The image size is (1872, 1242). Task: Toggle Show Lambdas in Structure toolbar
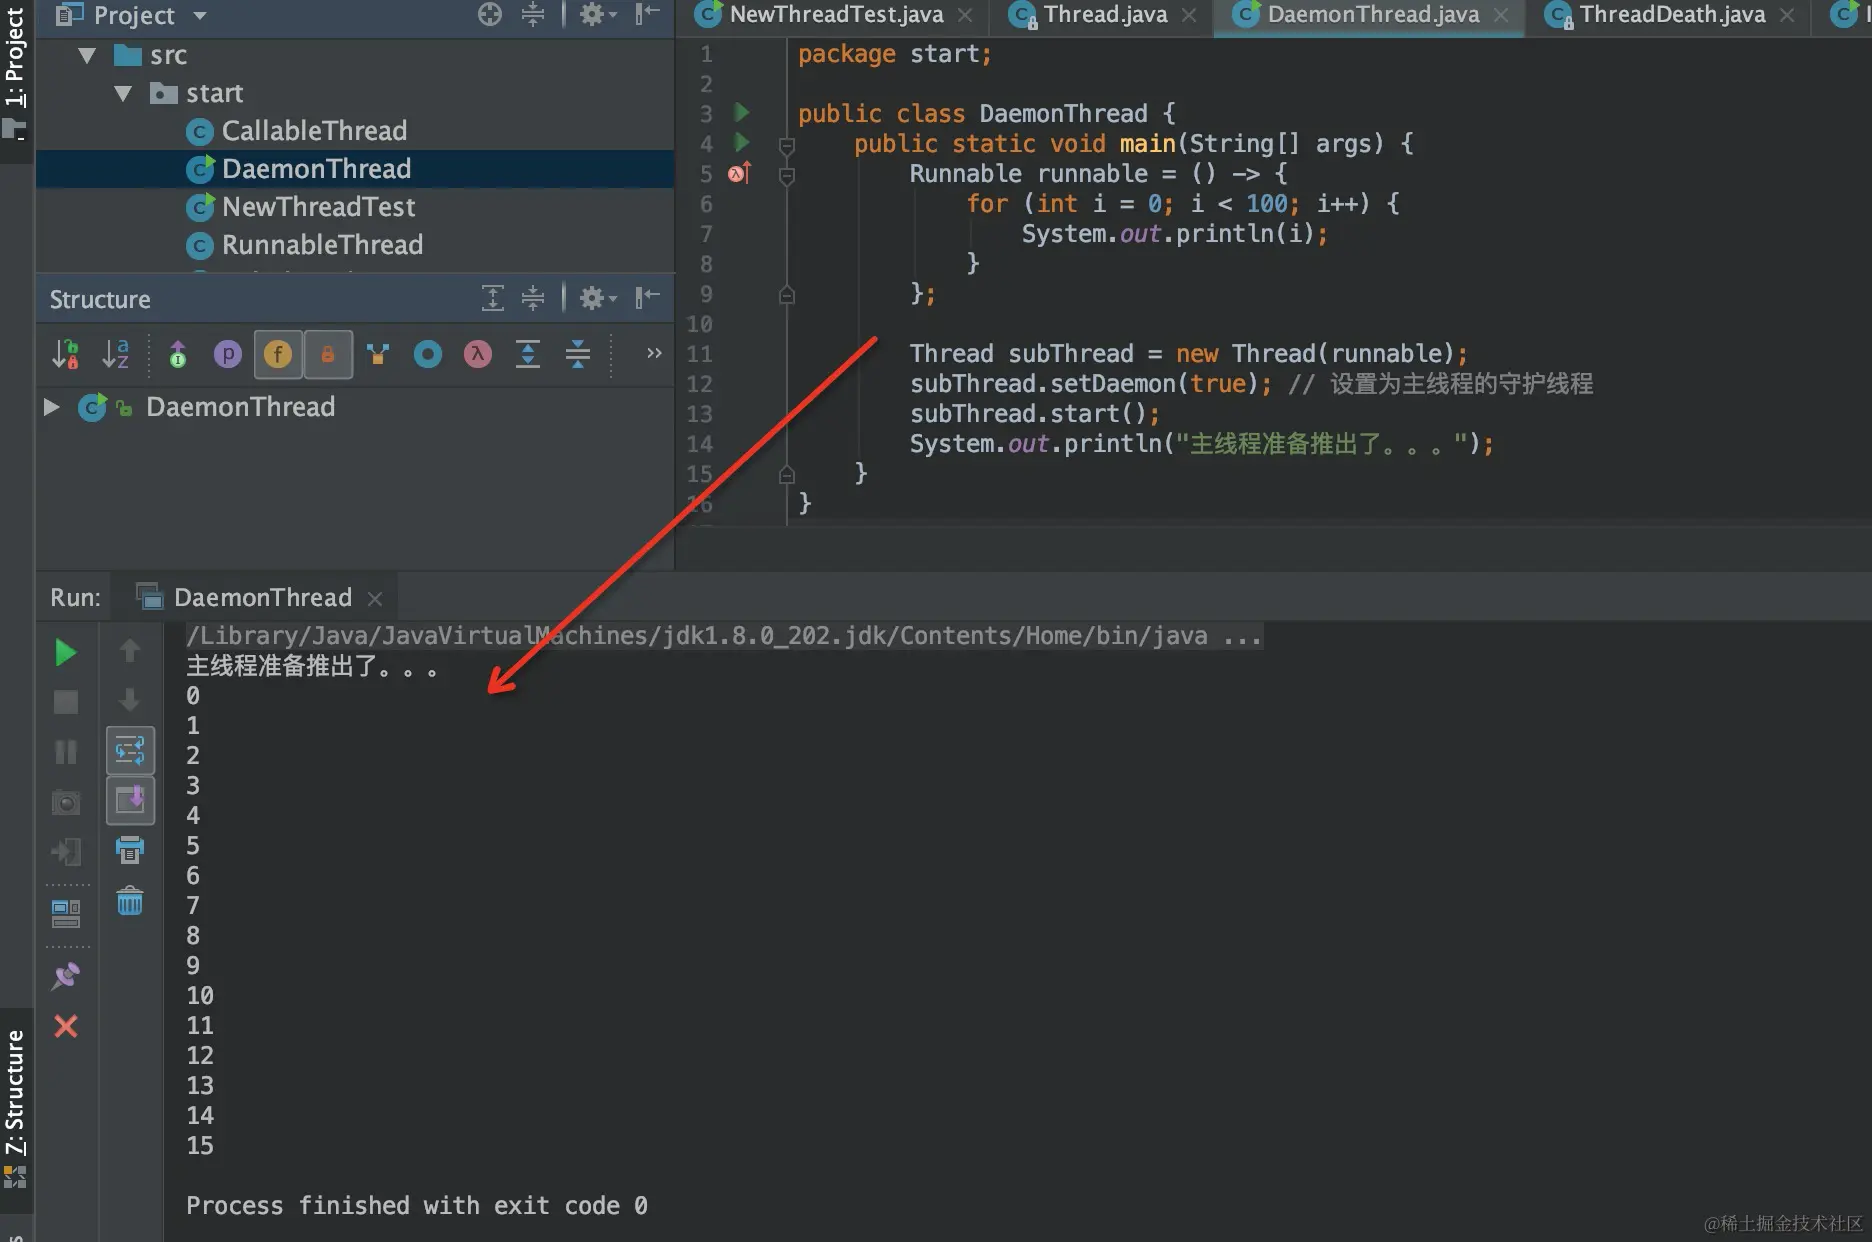tap(478, 354)
